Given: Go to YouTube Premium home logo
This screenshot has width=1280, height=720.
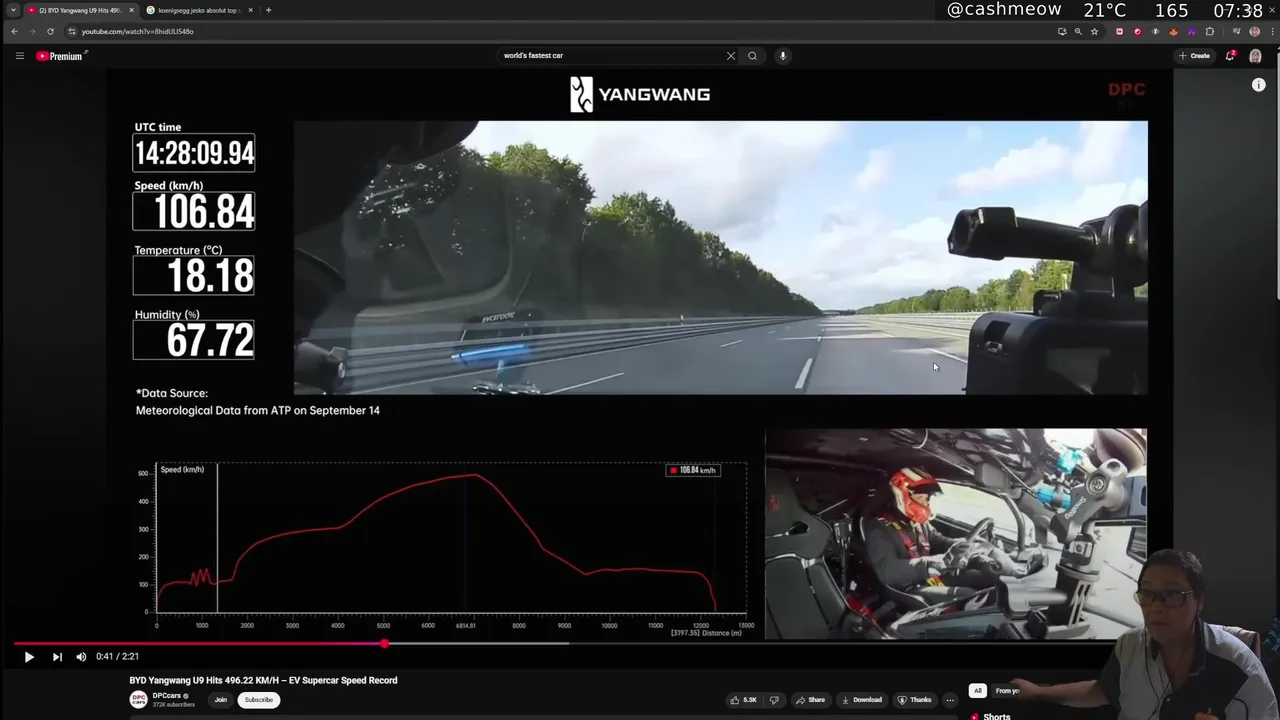Looking at the screenshot, I should pyautogui.click(x=60, y=56).
